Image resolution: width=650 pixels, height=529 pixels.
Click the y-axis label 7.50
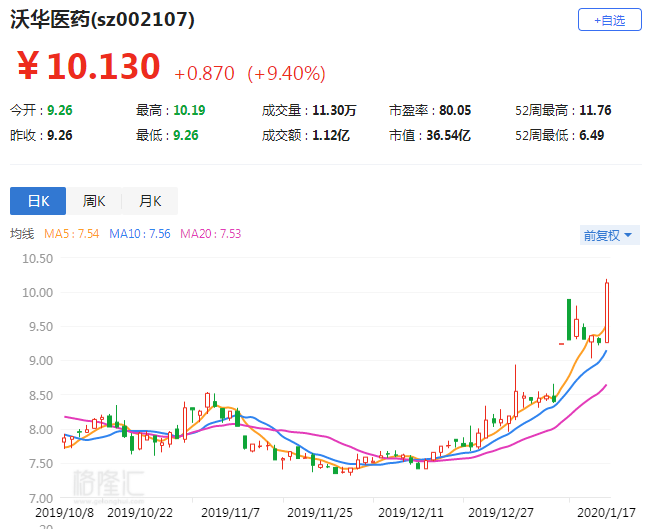click(41, 463)
